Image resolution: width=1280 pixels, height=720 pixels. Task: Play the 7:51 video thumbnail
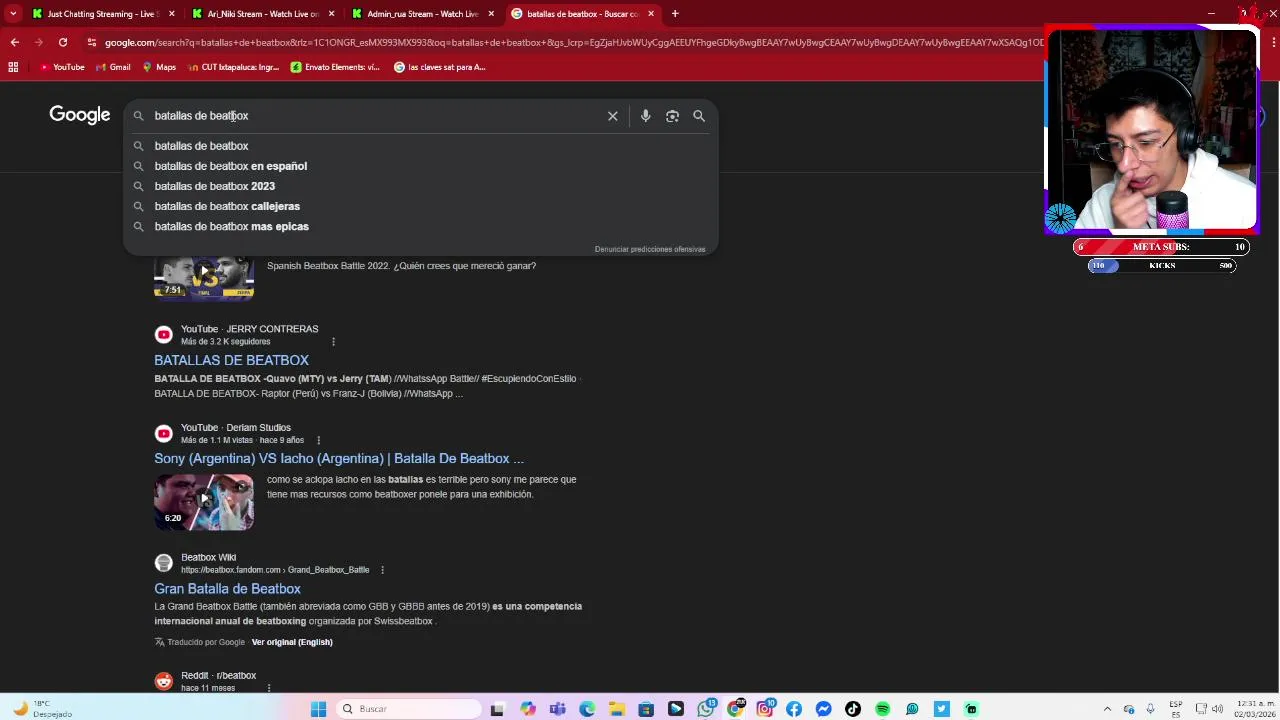(204, 277)
